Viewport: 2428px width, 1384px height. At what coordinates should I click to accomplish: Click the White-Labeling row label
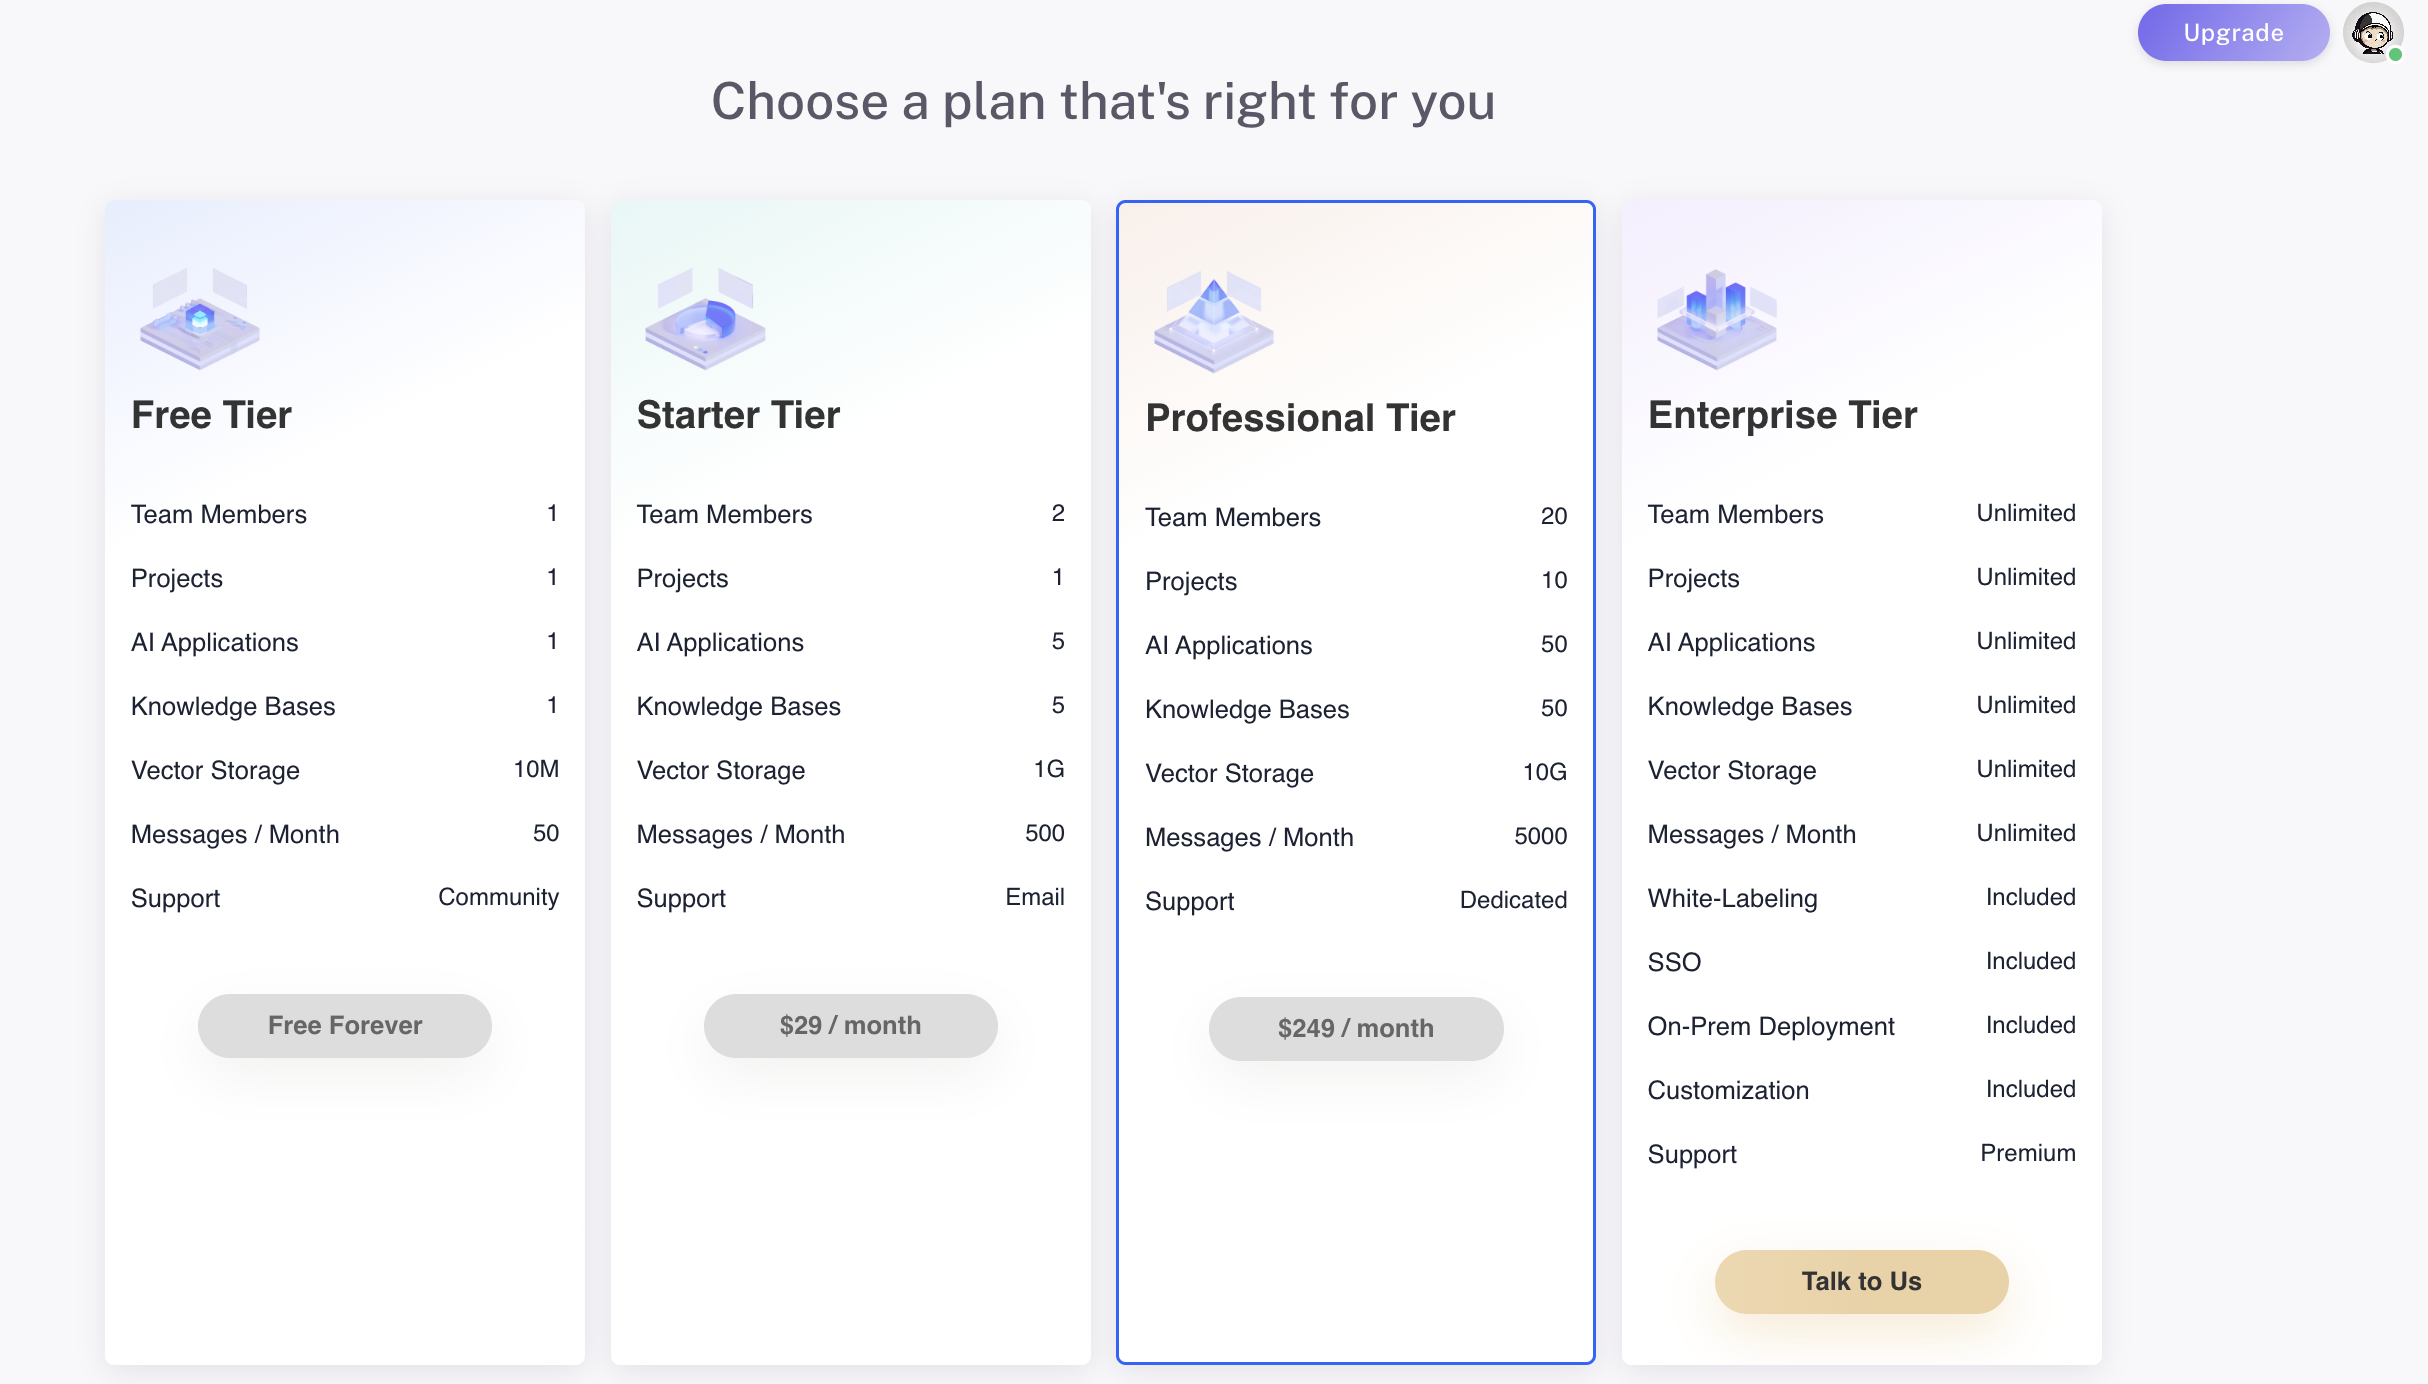(1732, 899)
